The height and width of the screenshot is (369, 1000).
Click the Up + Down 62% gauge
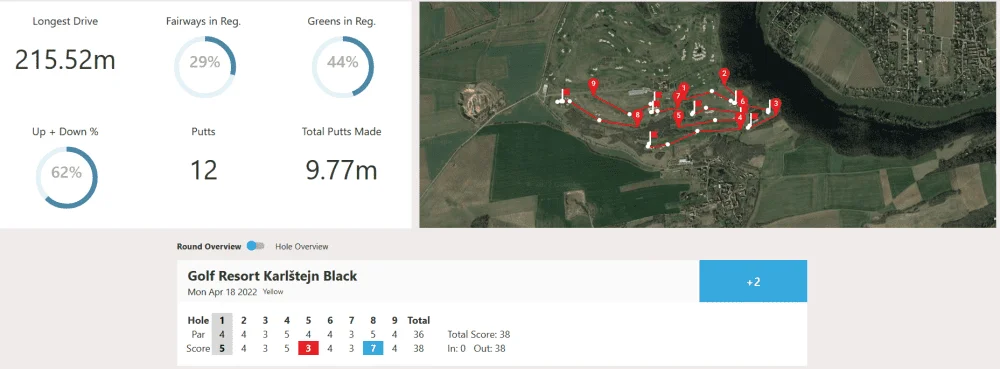66,177
